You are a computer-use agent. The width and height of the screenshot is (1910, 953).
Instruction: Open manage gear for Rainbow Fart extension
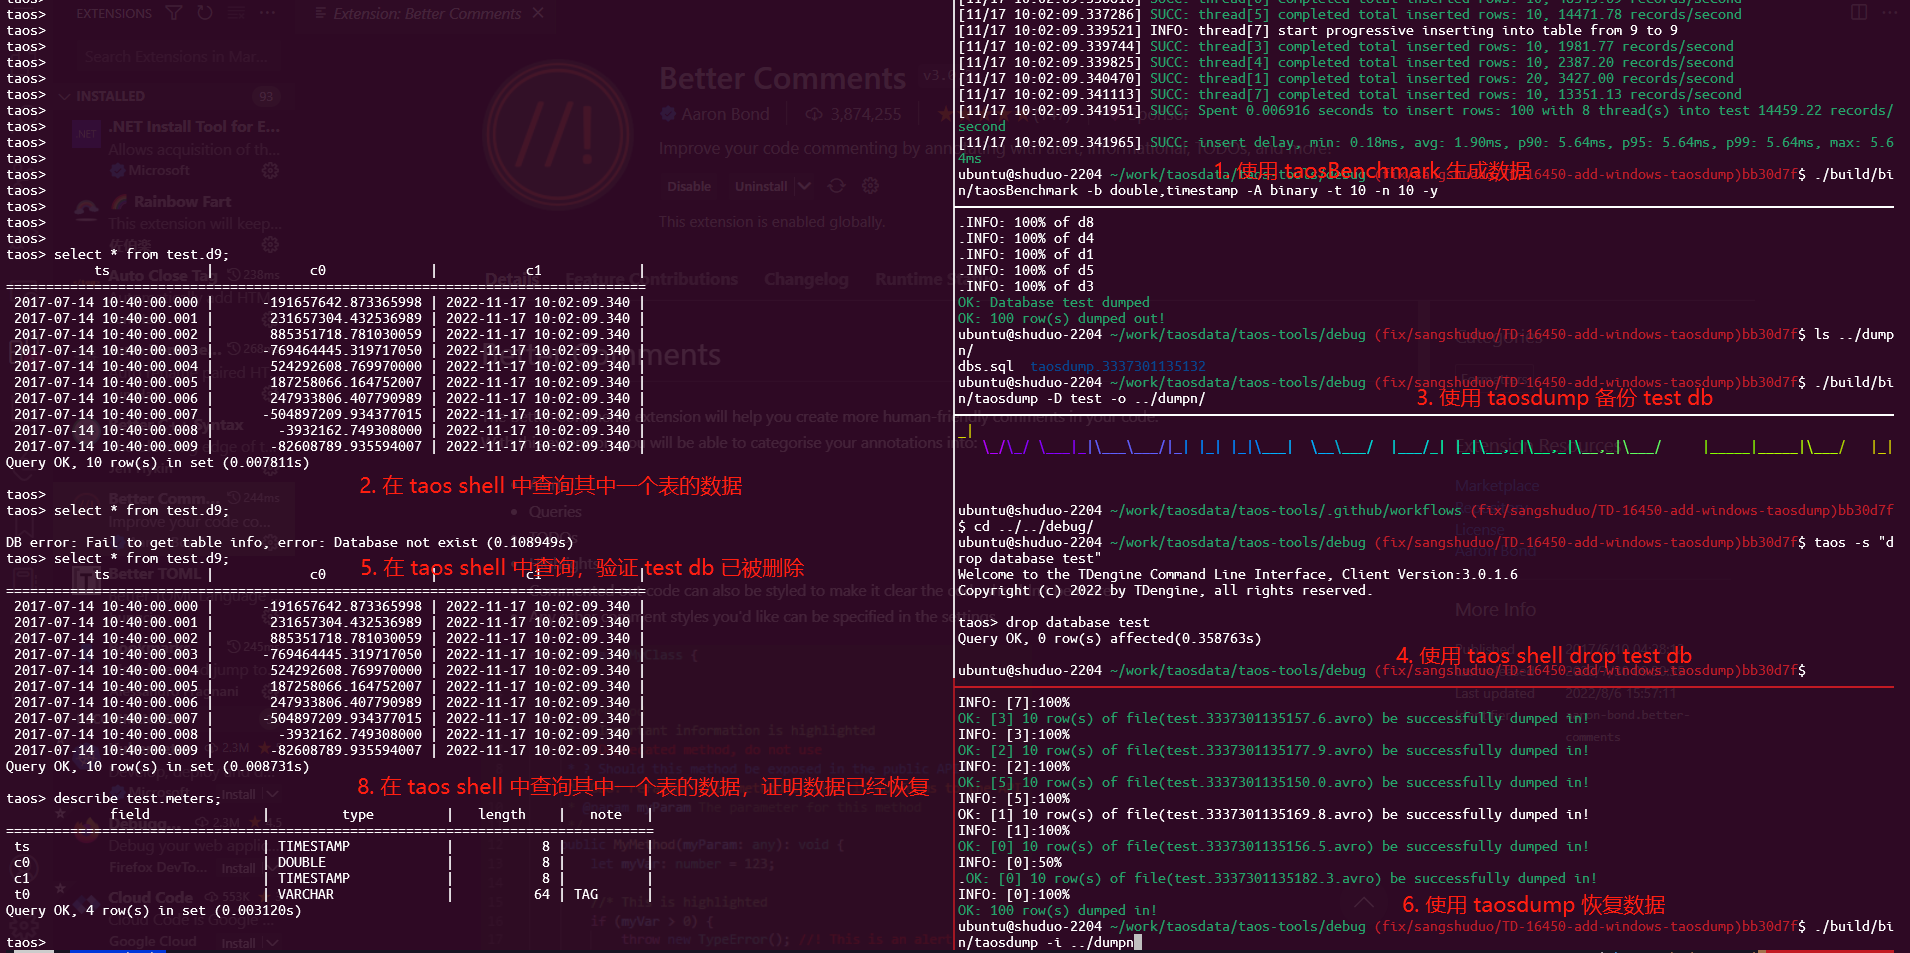pos(270,244)
